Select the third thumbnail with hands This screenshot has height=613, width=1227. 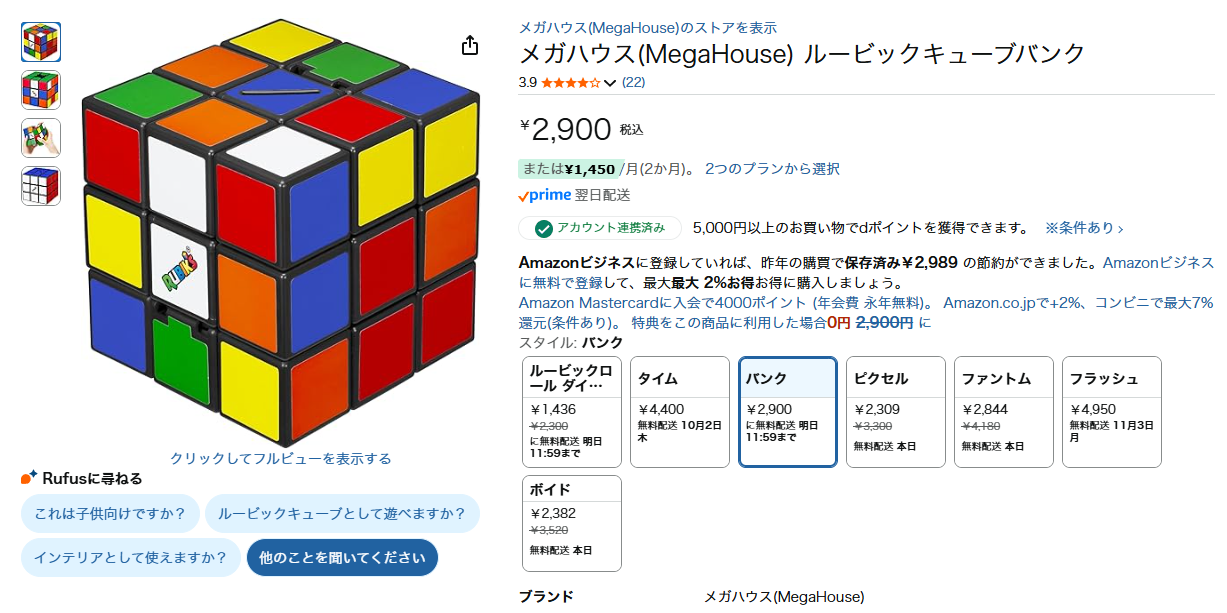point(41,138)
